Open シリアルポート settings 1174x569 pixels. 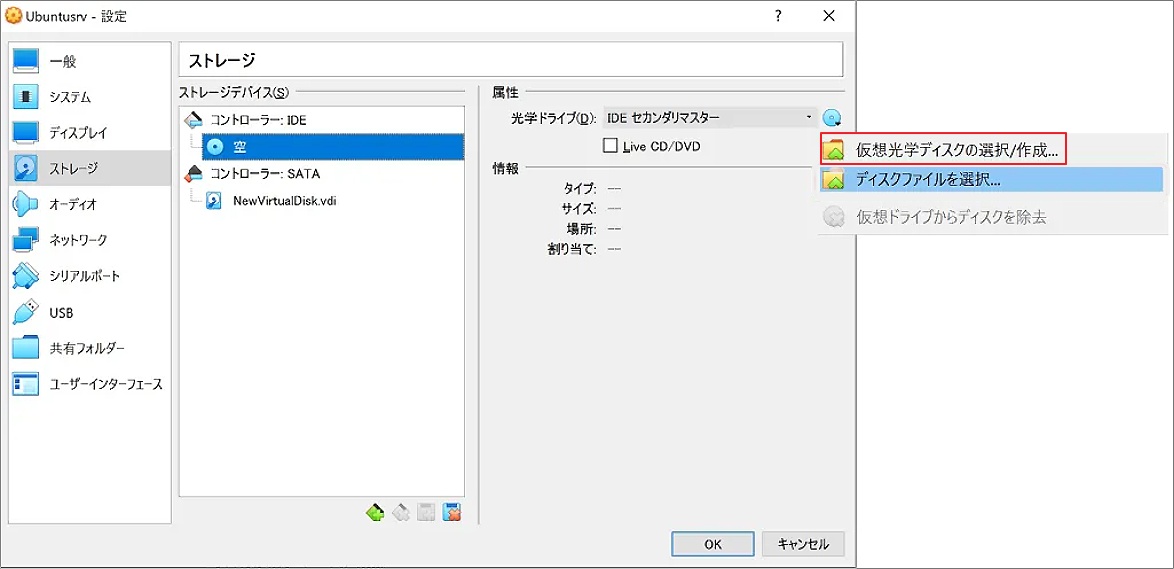90,276
